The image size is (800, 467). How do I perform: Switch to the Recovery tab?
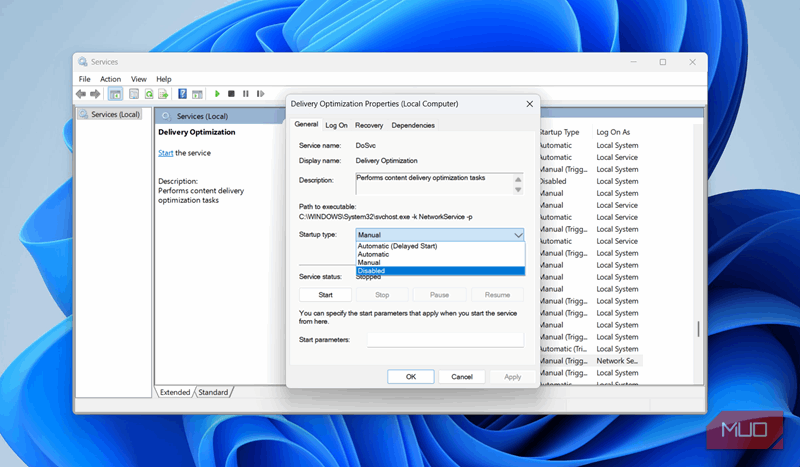tap(368, 125)
